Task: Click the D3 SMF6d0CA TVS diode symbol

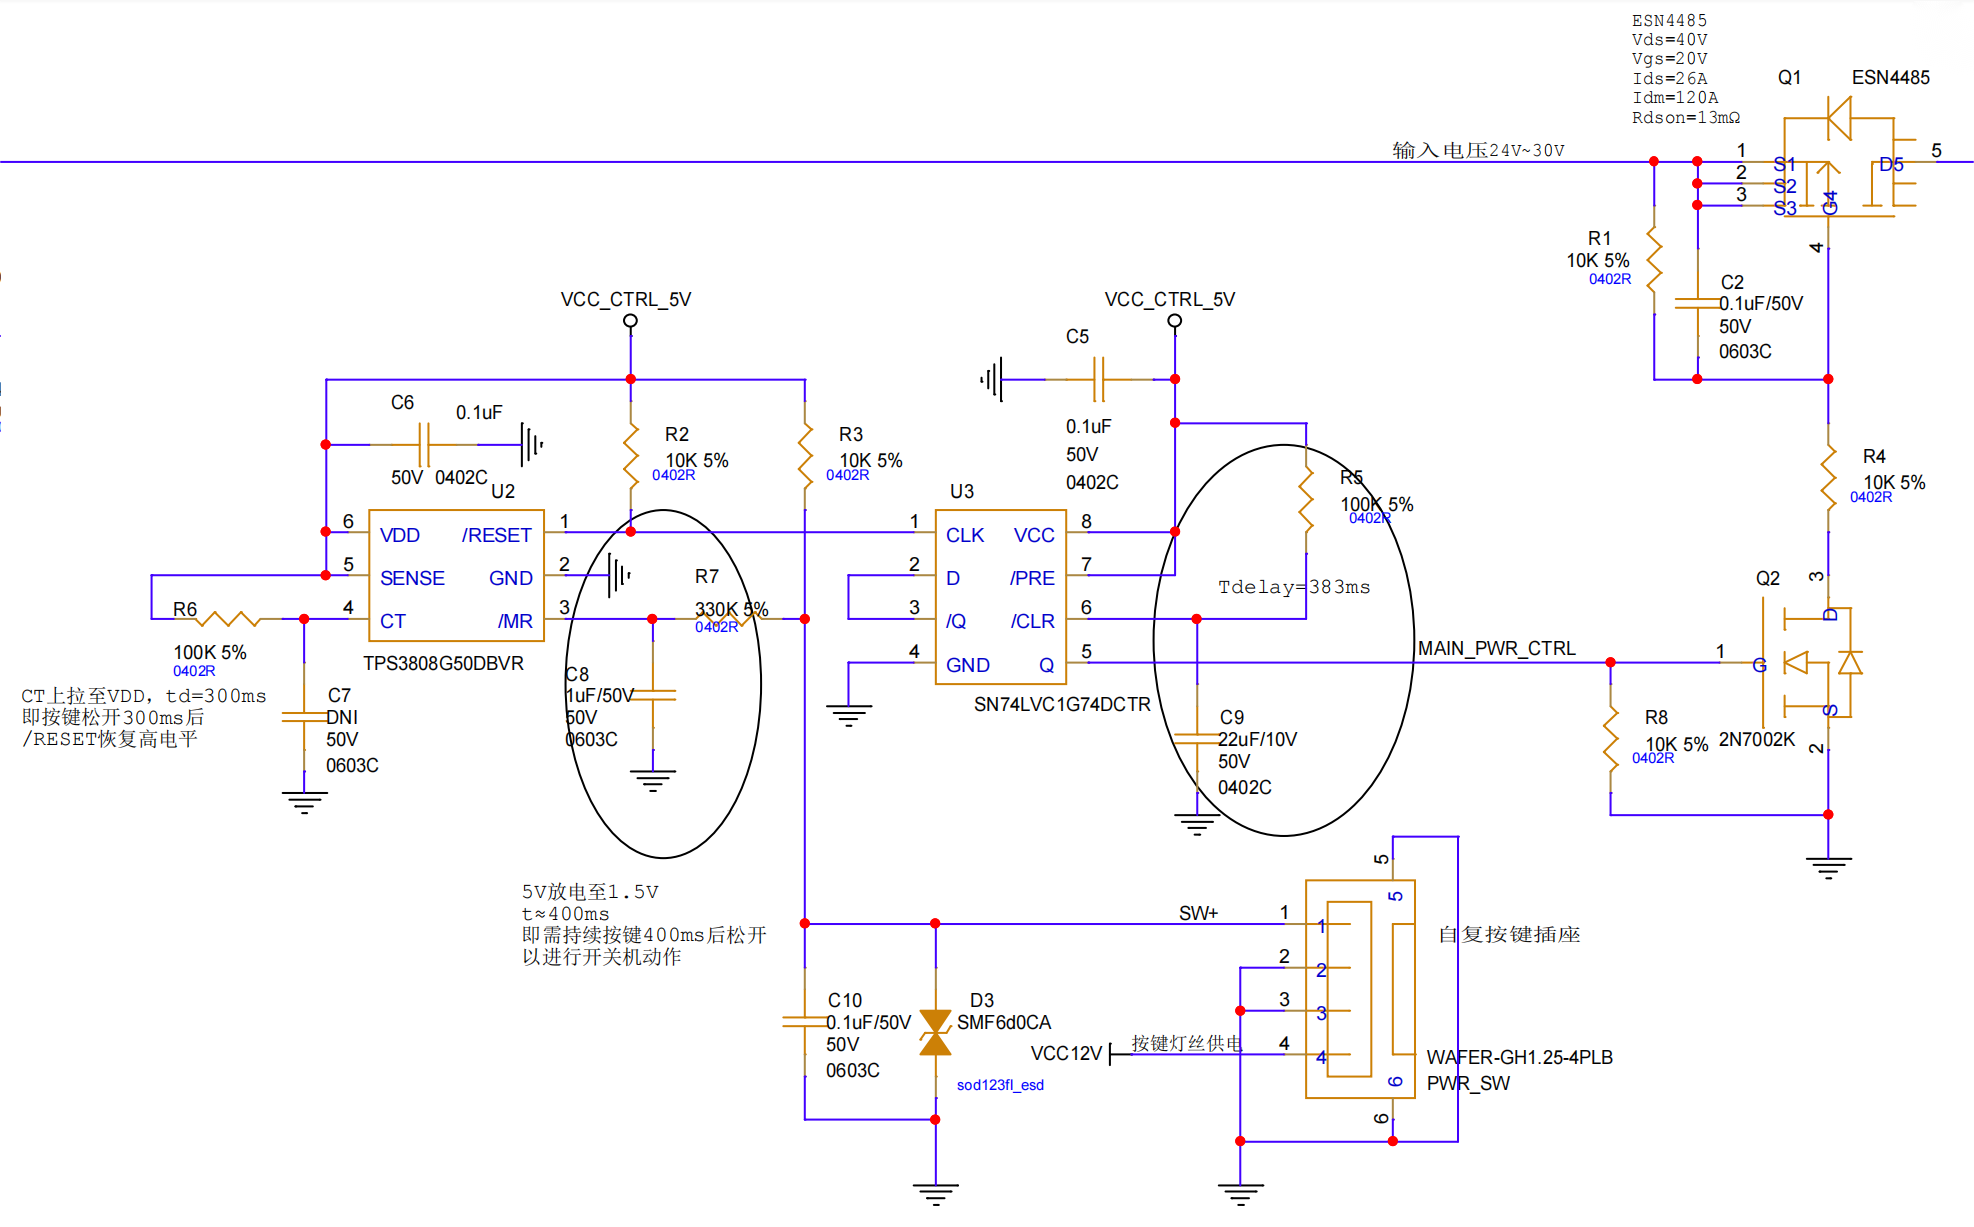Action: [x=935, y=1033]
